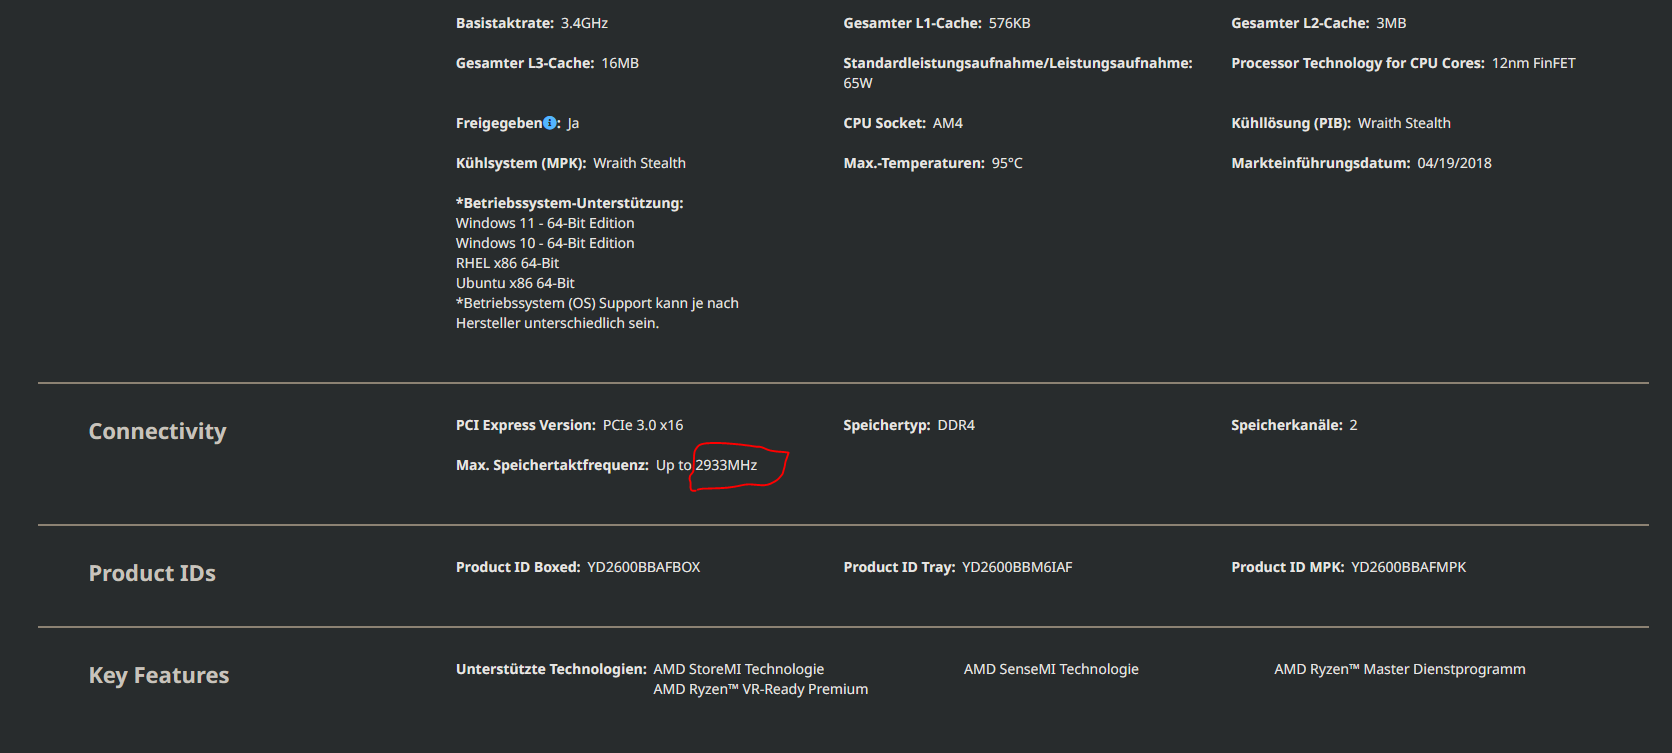Click the 12nm FinFET technology value
This screenshot has height=753, width=1672.
(1533, 63)
